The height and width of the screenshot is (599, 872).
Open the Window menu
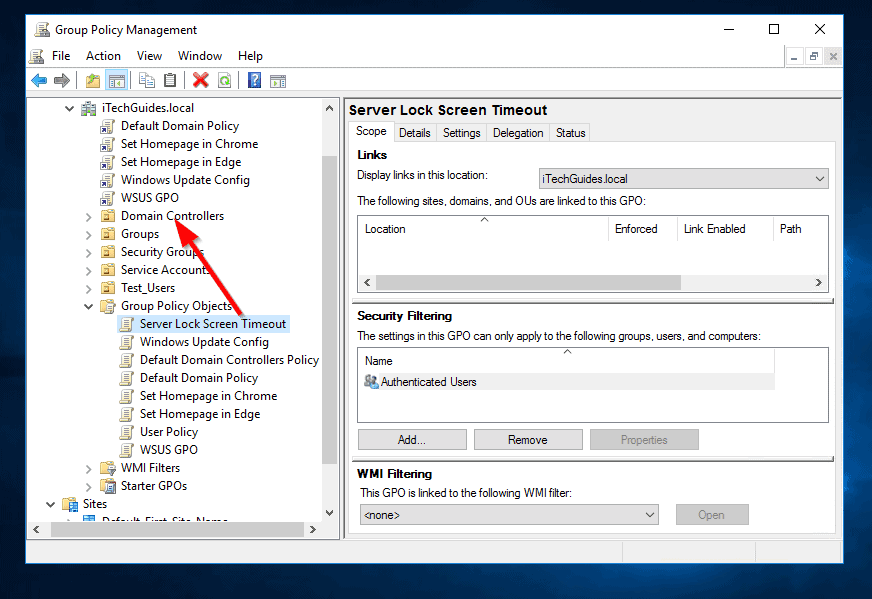point(200,56)
